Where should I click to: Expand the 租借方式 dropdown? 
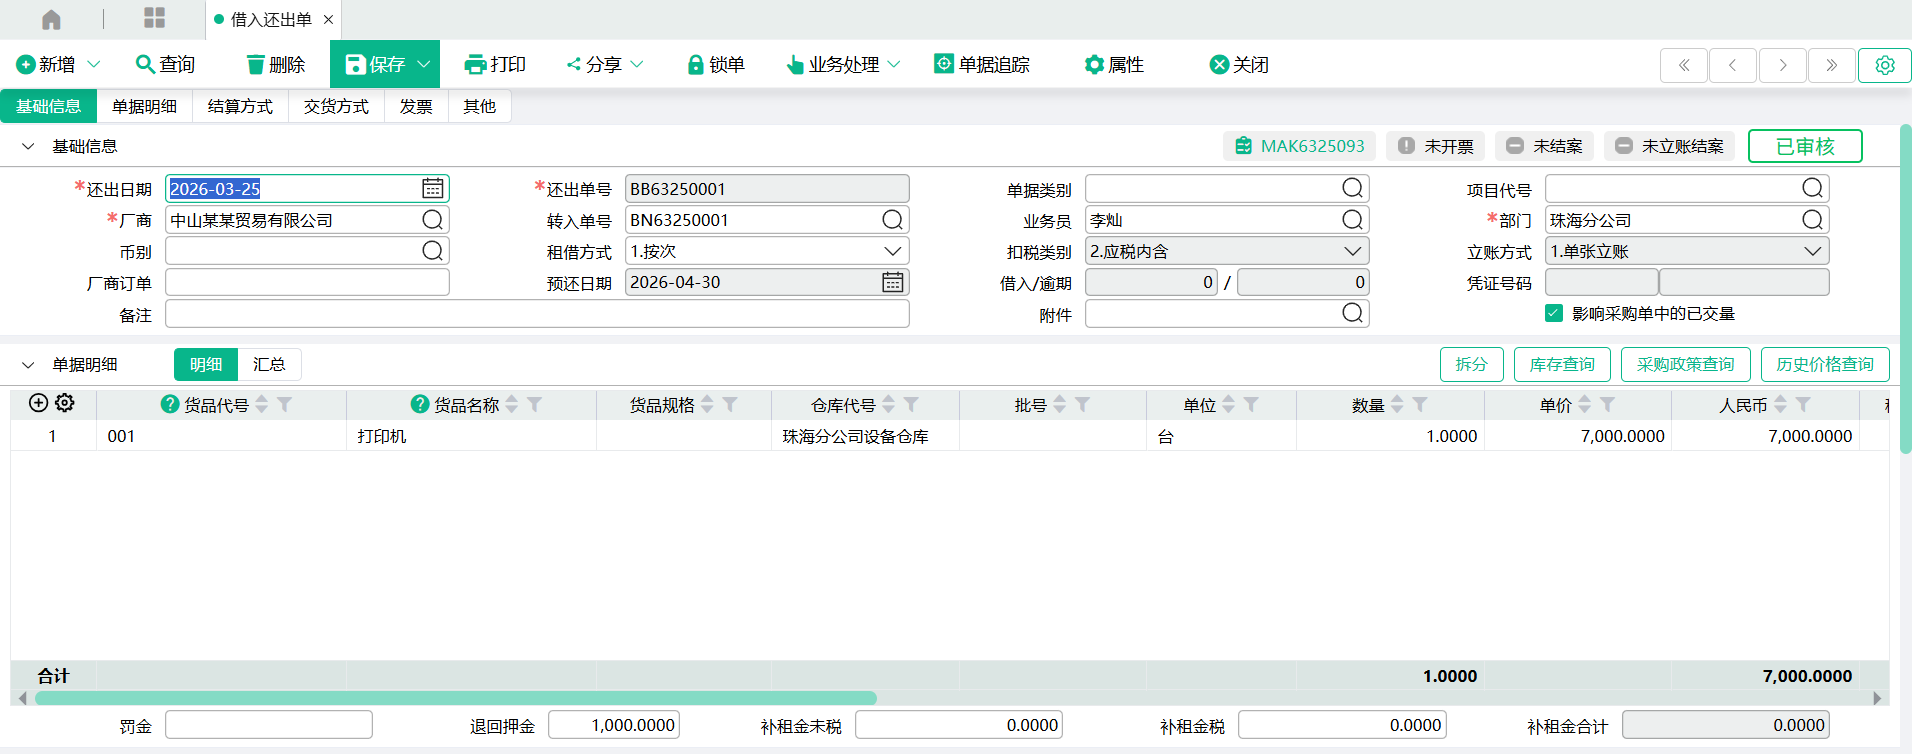point(892,251)
